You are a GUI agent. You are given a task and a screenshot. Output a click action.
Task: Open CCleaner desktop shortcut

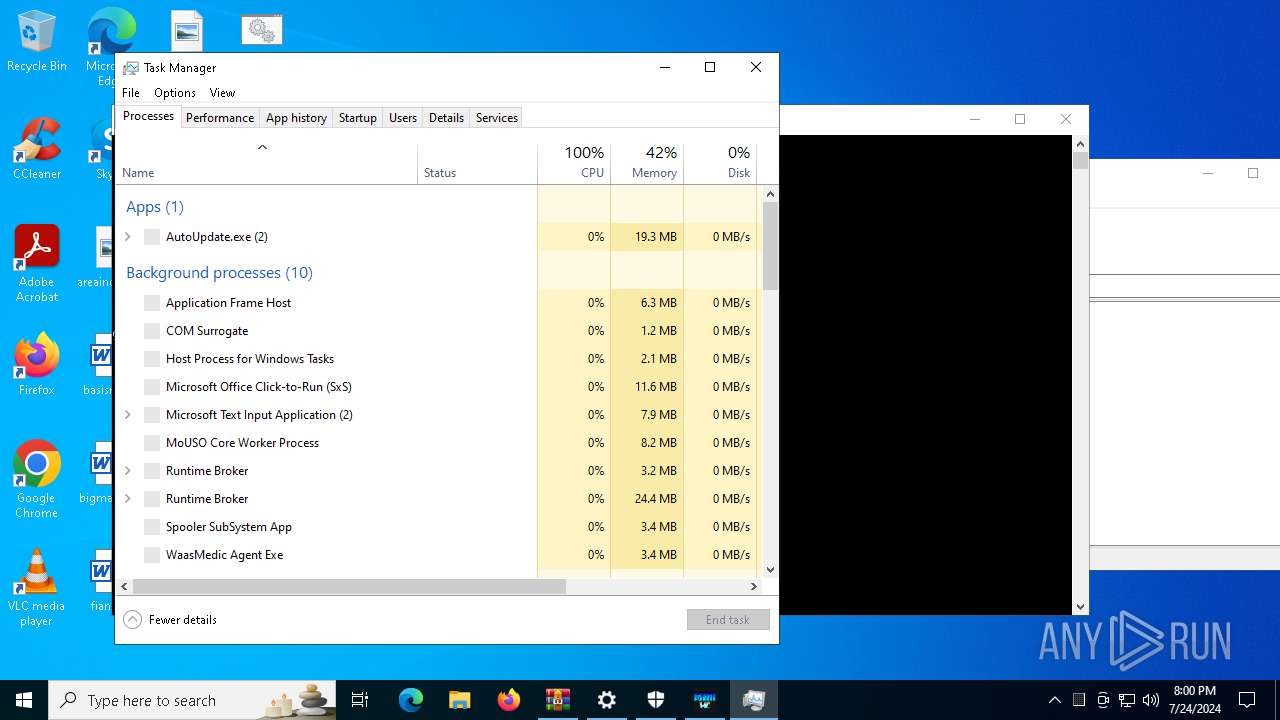point(37,149)
